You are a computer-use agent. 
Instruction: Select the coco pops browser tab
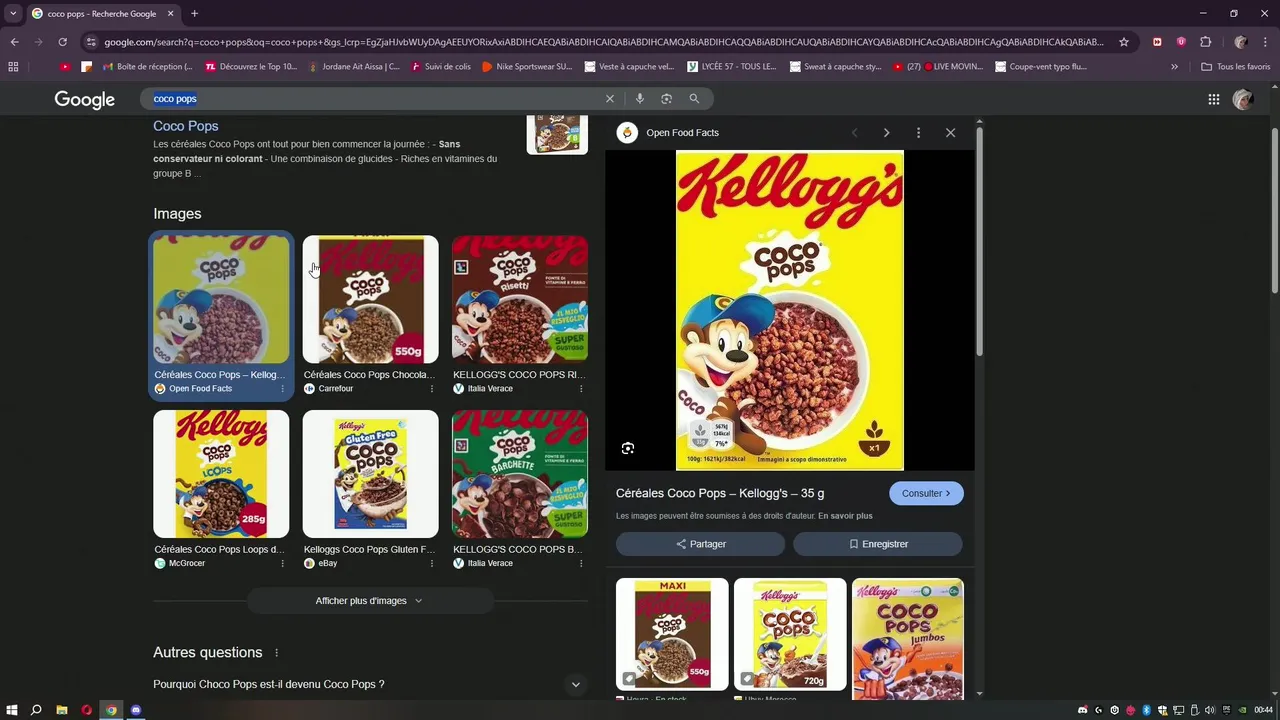click(x=102, y=14)
